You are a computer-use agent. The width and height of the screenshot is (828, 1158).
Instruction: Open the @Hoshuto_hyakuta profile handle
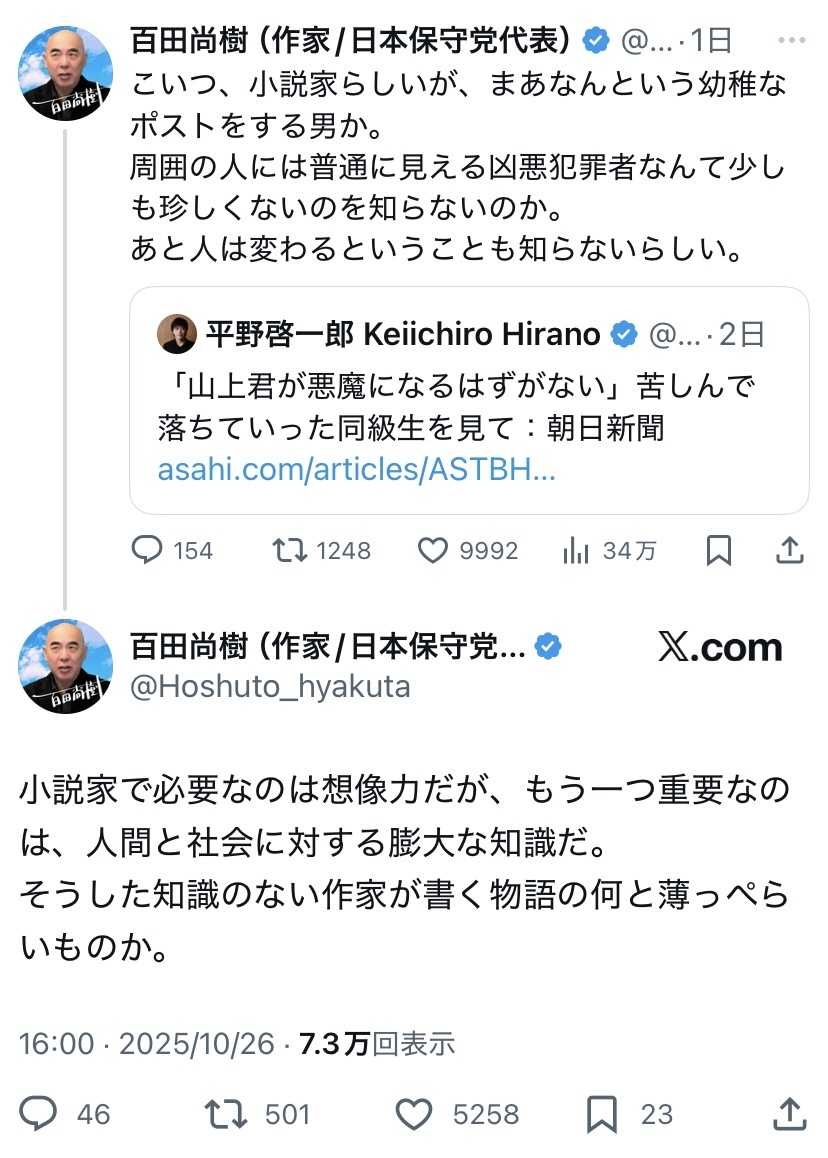pos(270,687)
